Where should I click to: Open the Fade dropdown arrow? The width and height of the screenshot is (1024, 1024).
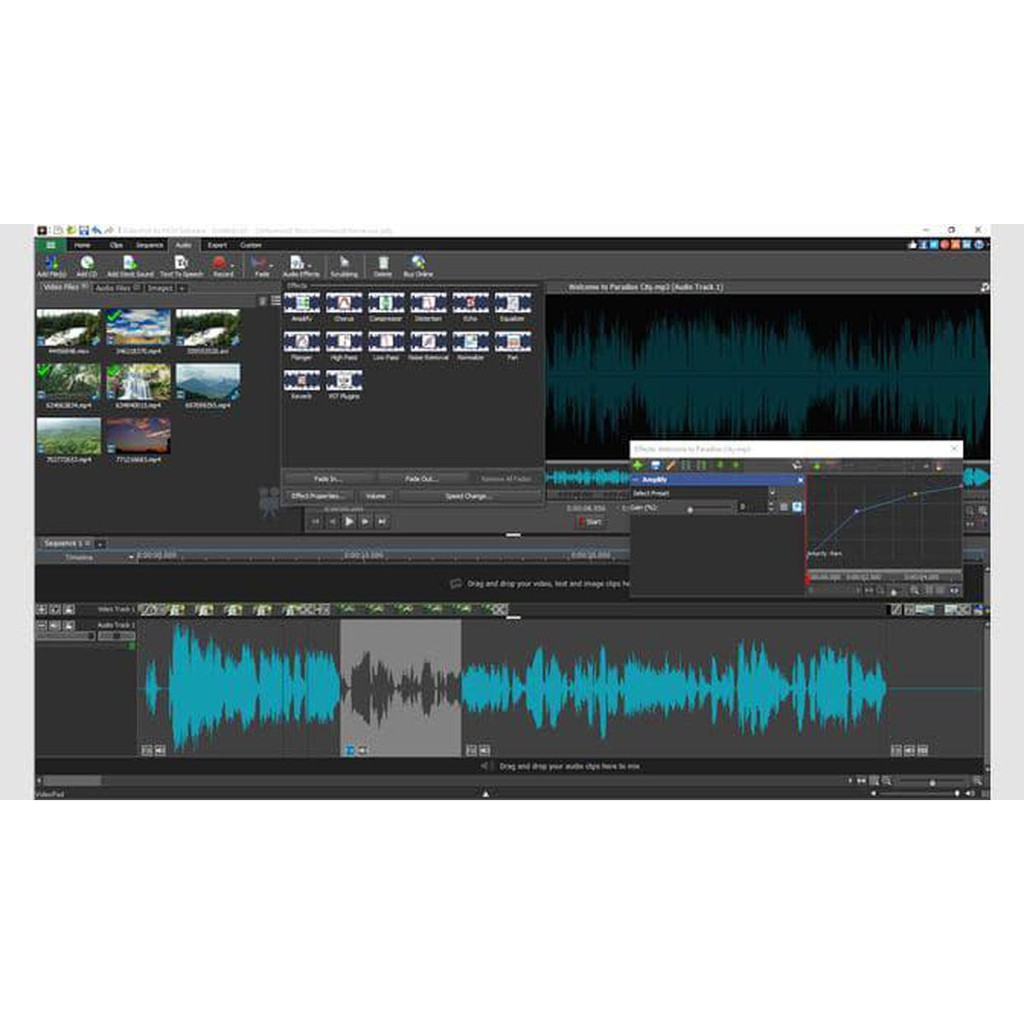pyautogui.click(x=271, y=266)
